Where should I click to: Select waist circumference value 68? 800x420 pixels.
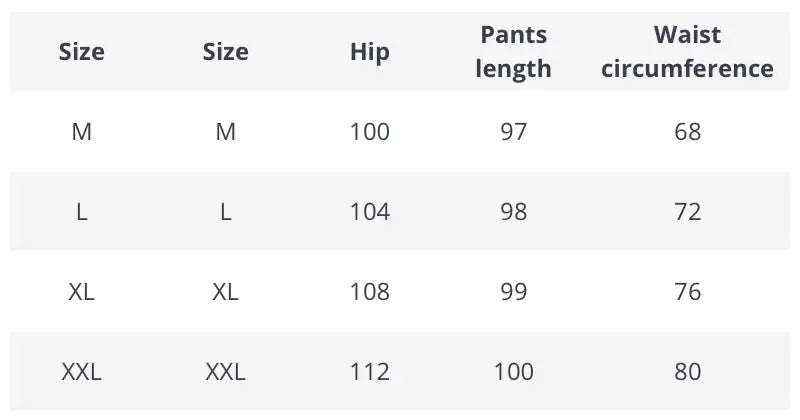click(x=687, y=131)
